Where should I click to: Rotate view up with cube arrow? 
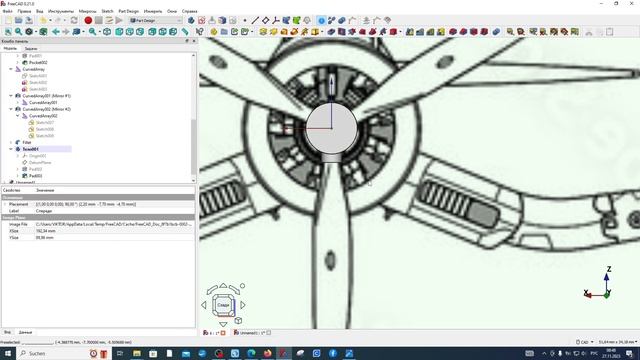click(223, 286)
